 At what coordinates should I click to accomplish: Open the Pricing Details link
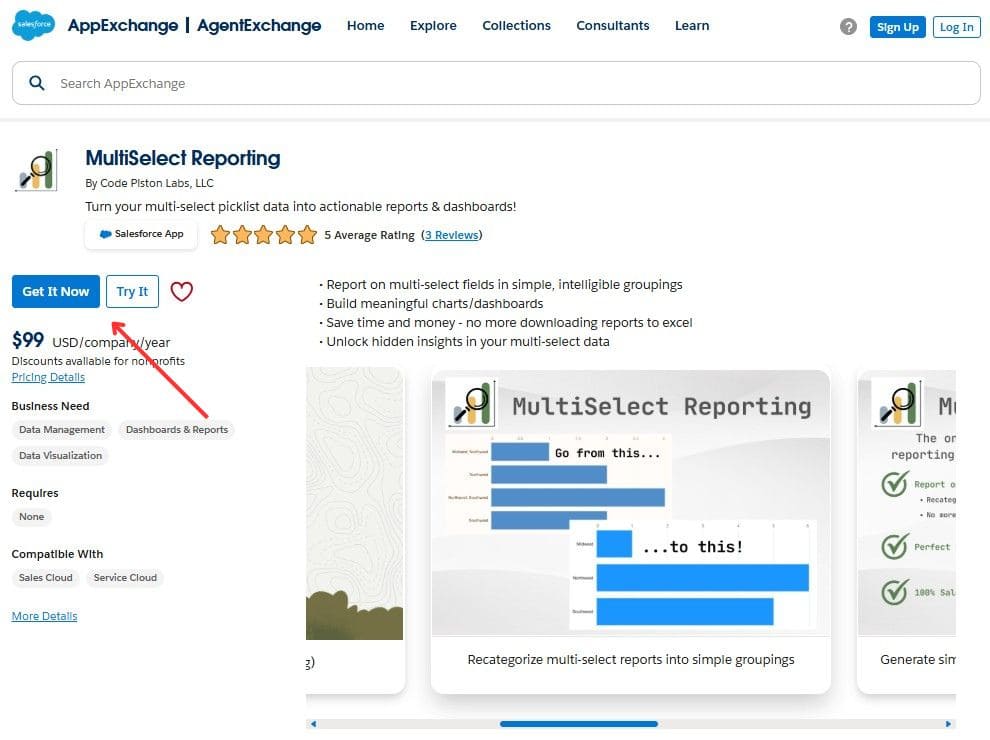coord(48,377)
